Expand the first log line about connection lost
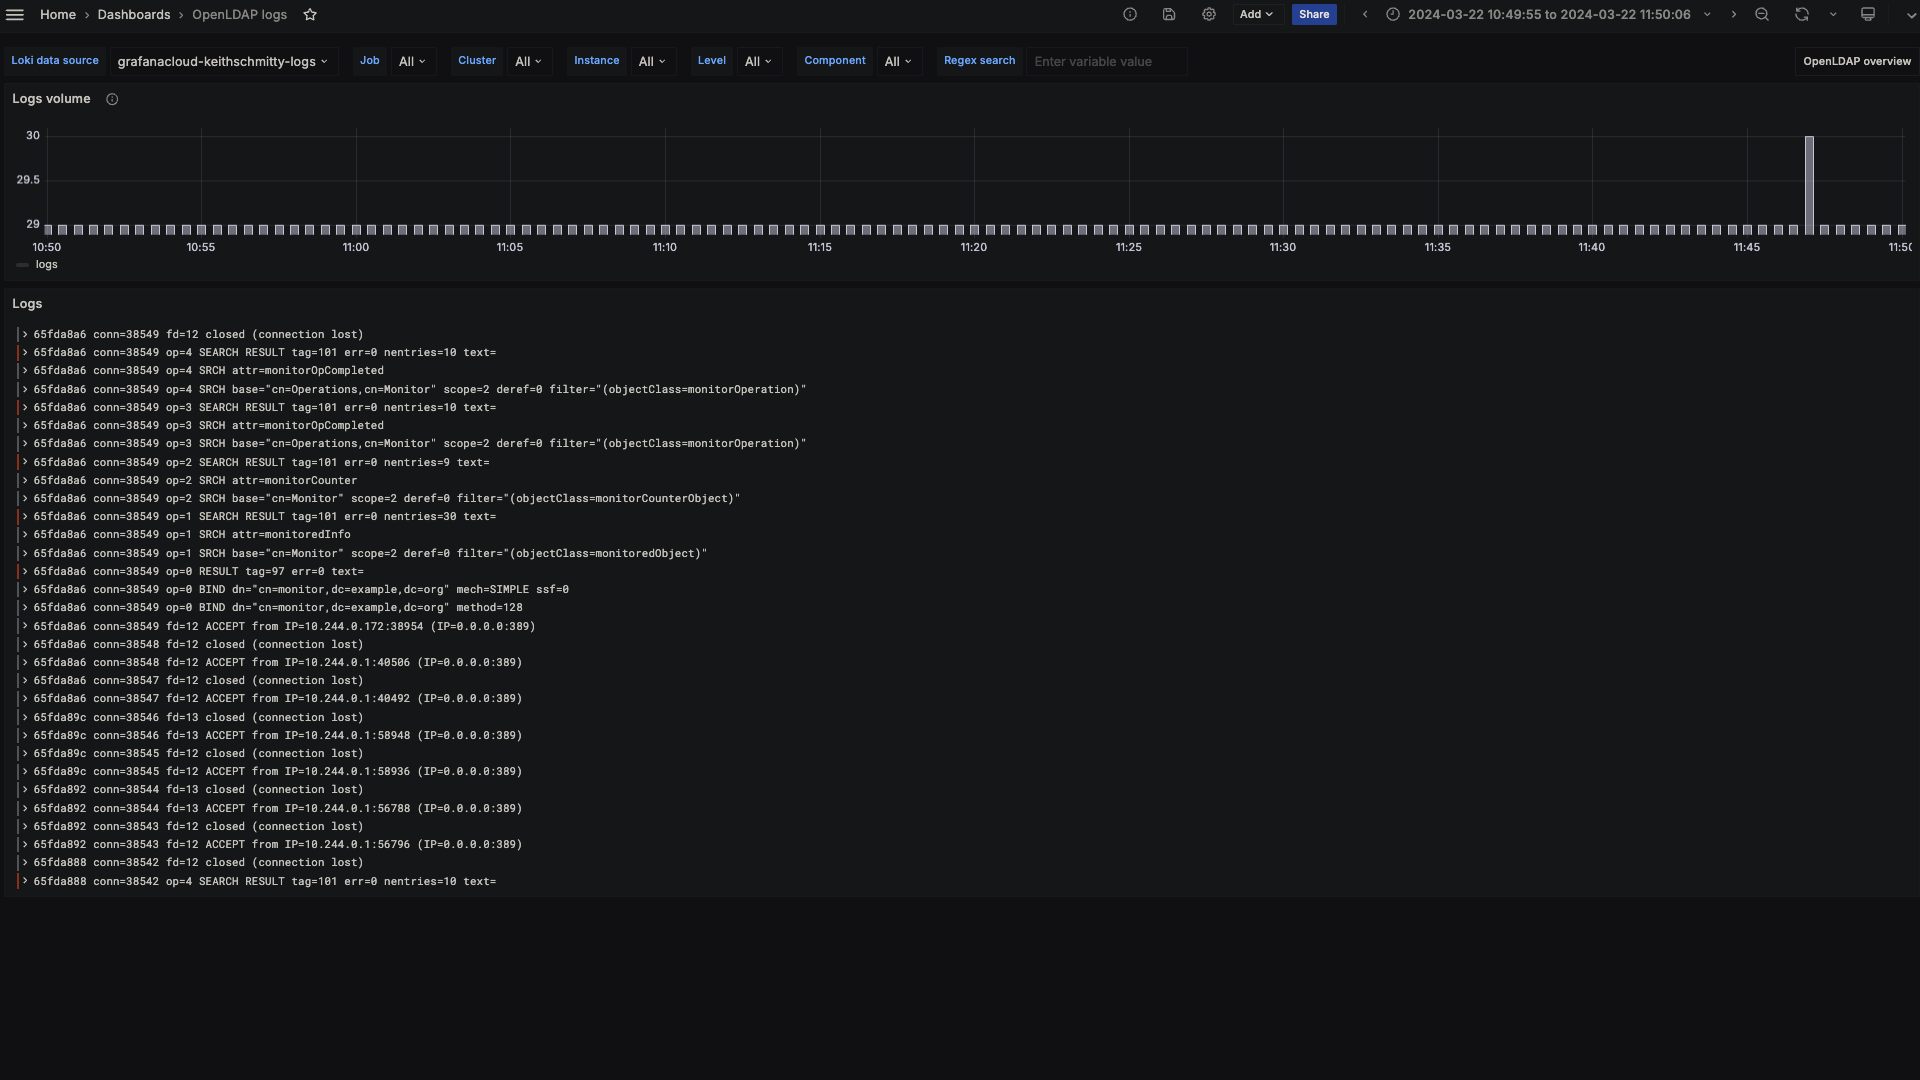The image size is (1920, 1080). click(x=24, y=334)
